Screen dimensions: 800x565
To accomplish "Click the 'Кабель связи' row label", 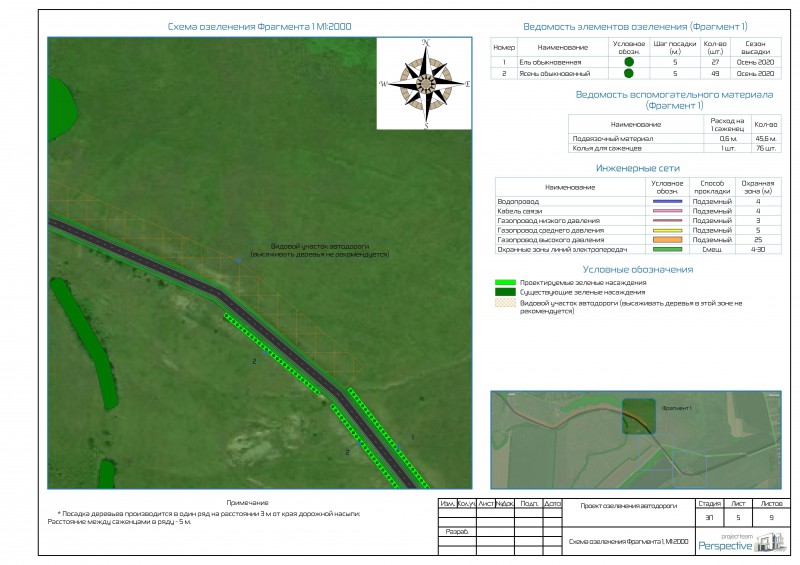I will 519,211.
